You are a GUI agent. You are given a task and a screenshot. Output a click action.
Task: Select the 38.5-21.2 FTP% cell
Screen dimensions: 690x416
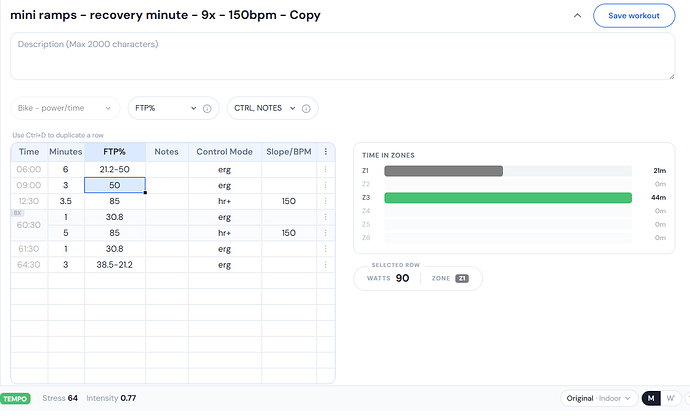coord(115,265)
